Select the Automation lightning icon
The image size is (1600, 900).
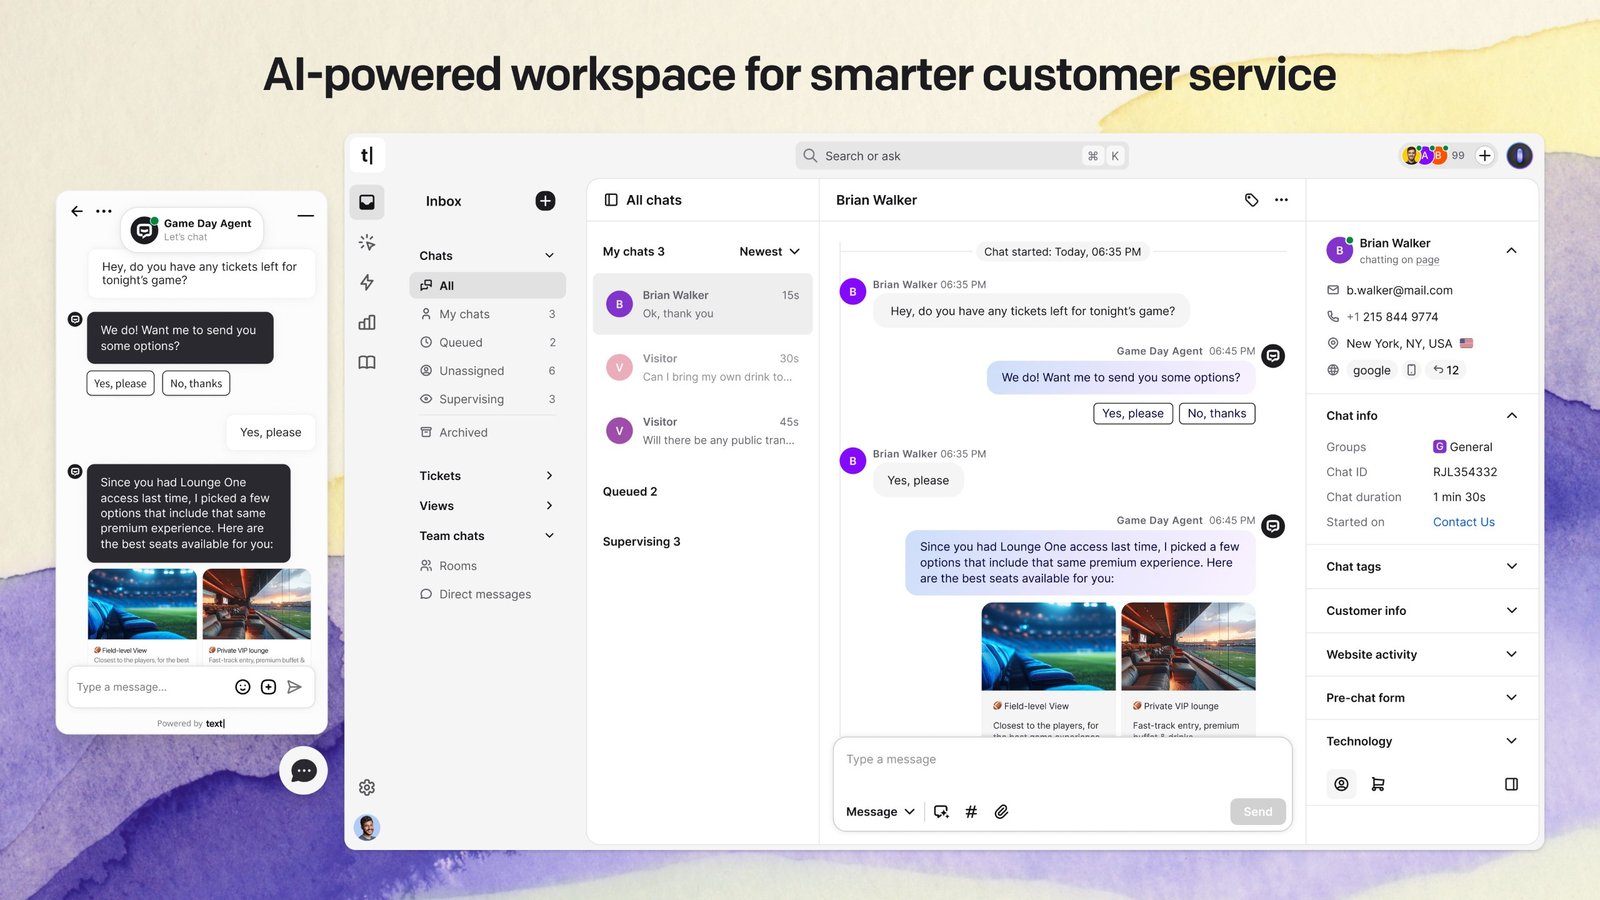(367, 282)
